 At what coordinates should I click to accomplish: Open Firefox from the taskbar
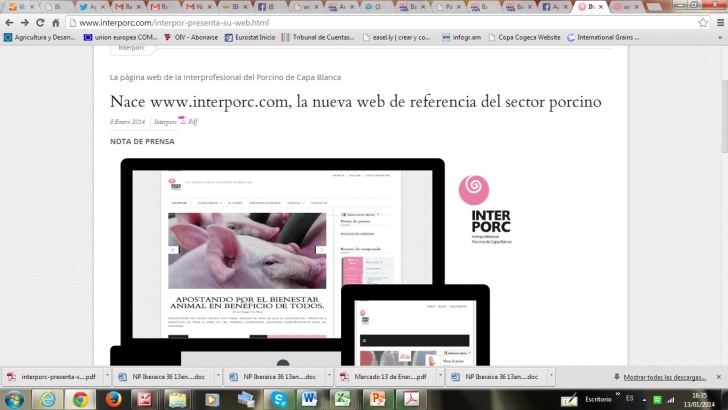(x=113, y=399)
